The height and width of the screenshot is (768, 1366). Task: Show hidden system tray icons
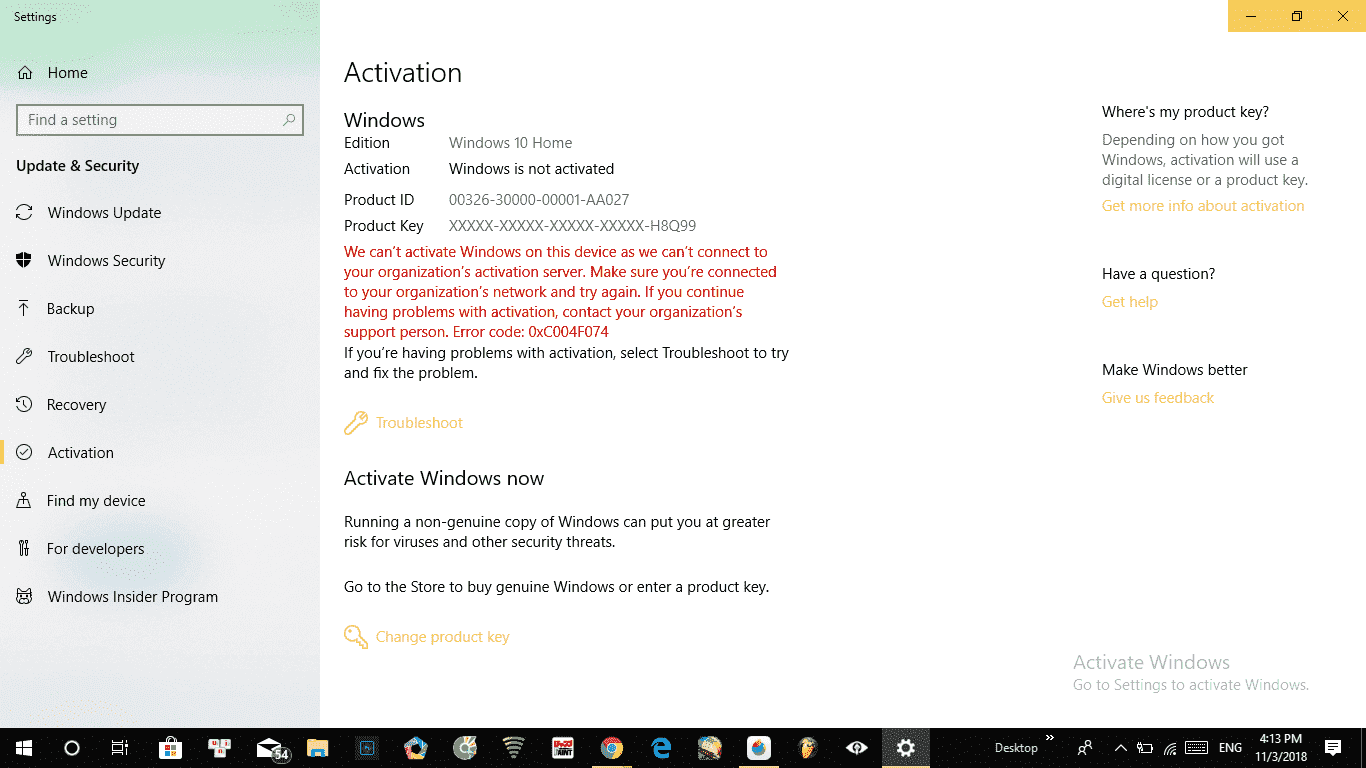point(1121,748)
